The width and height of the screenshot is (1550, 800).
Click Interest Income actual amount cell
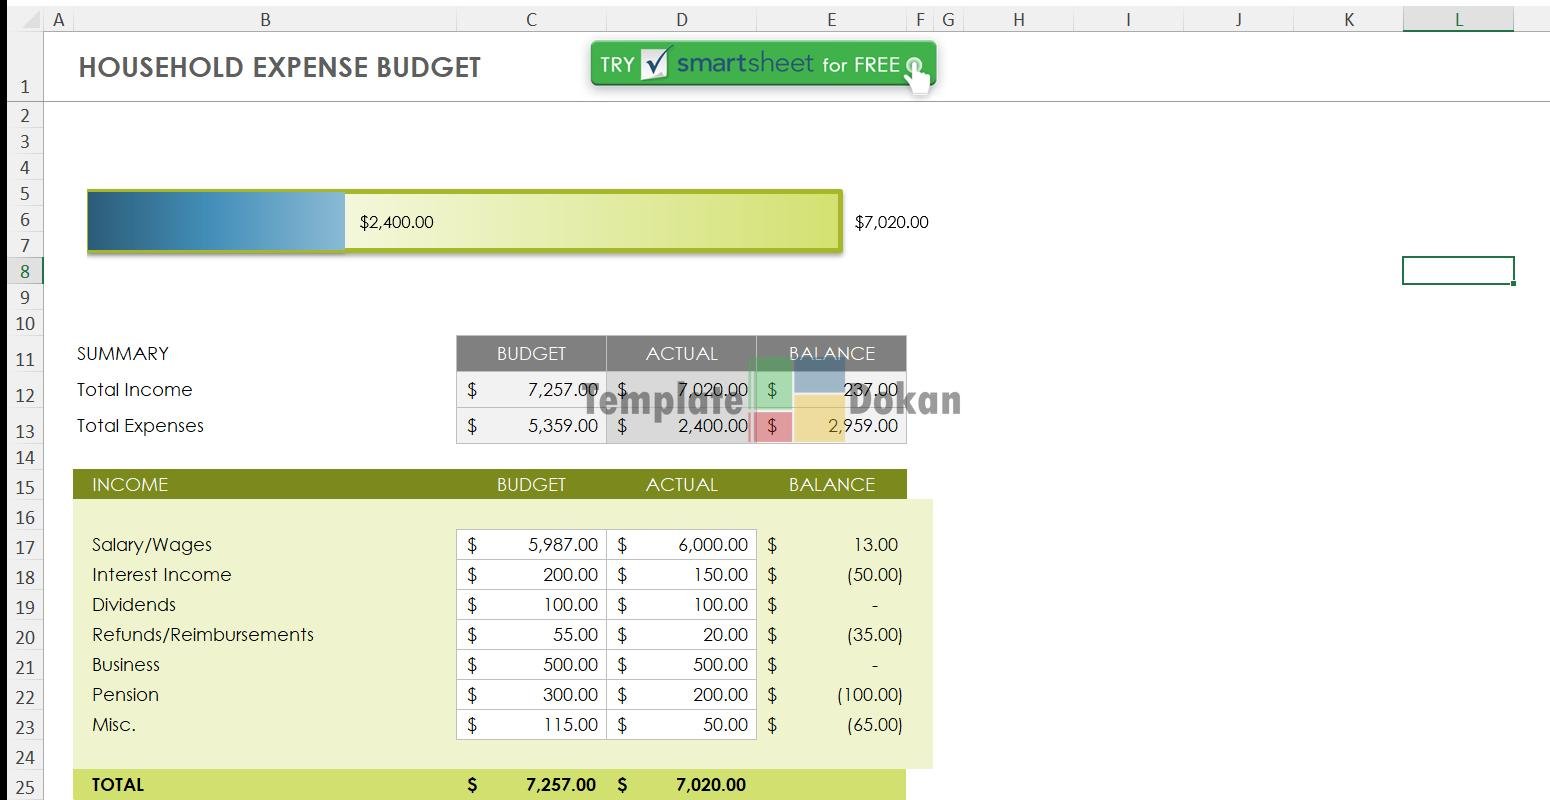pos(681,575)
